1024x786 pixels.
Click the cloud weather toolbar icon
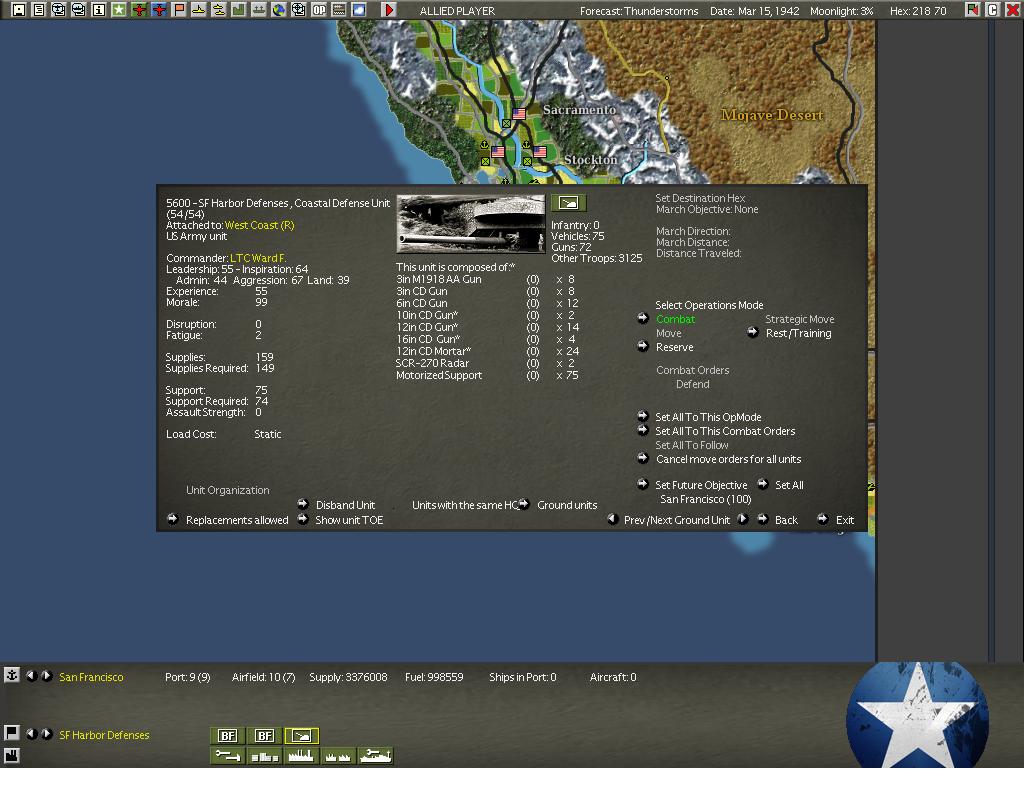coord(359,10)
